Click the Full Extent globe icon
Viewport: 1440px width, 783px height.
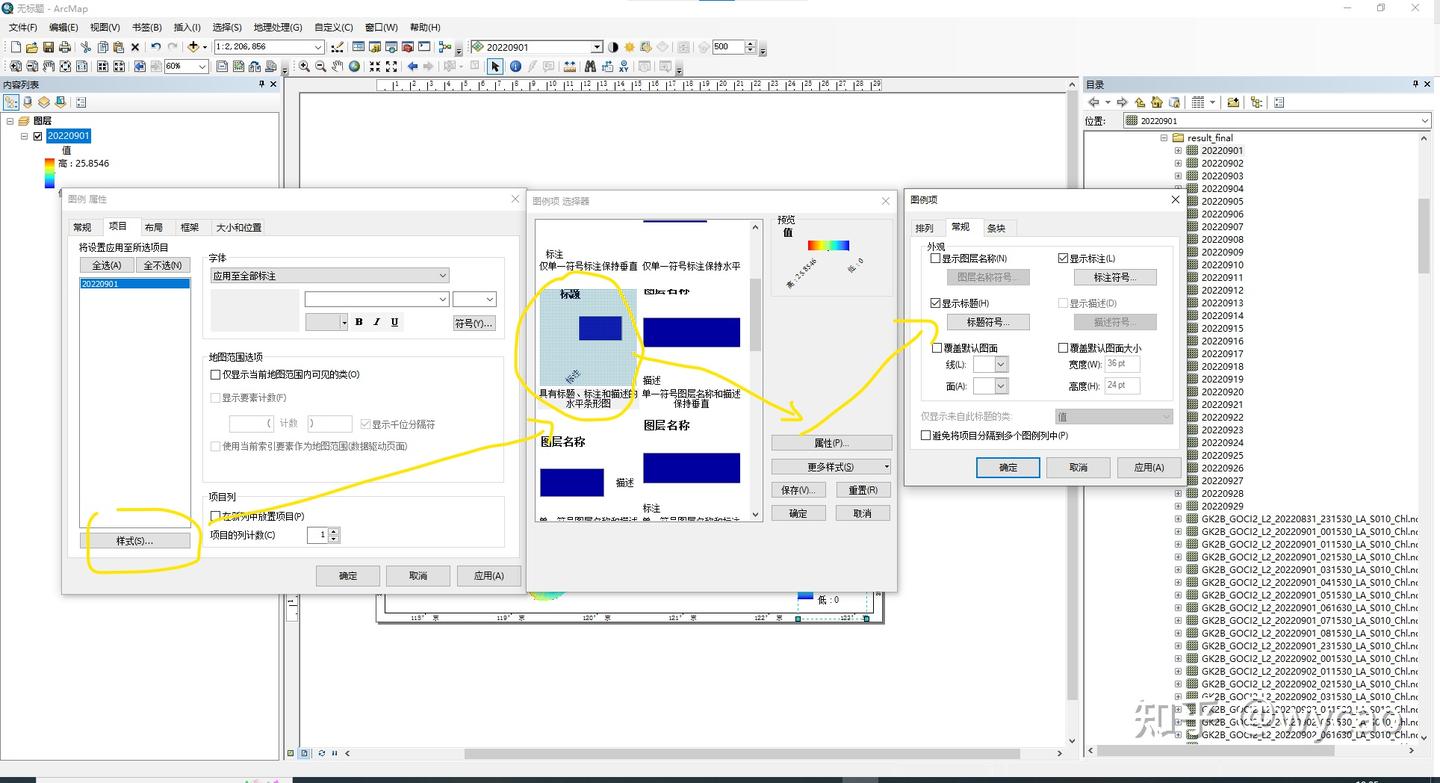tap(355, 67)
